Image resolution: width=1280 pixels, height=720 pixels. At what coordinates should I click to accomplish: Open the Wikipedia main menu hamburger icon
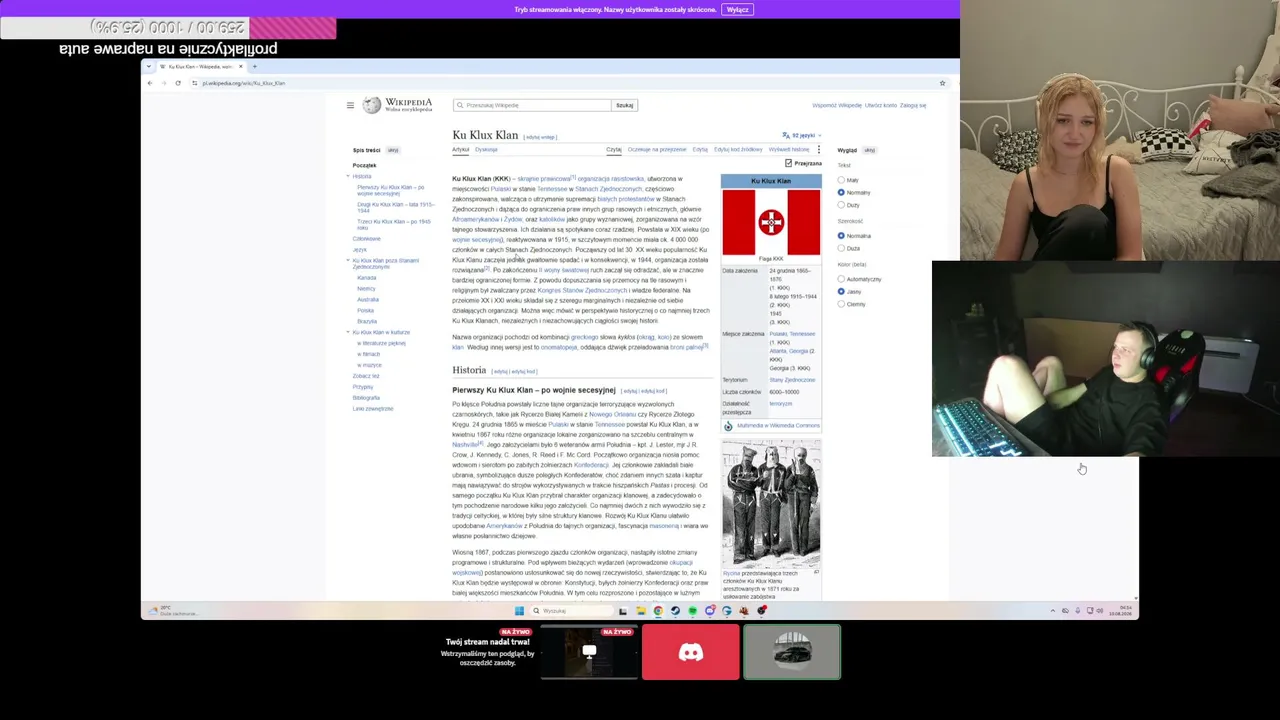[350, 105]
